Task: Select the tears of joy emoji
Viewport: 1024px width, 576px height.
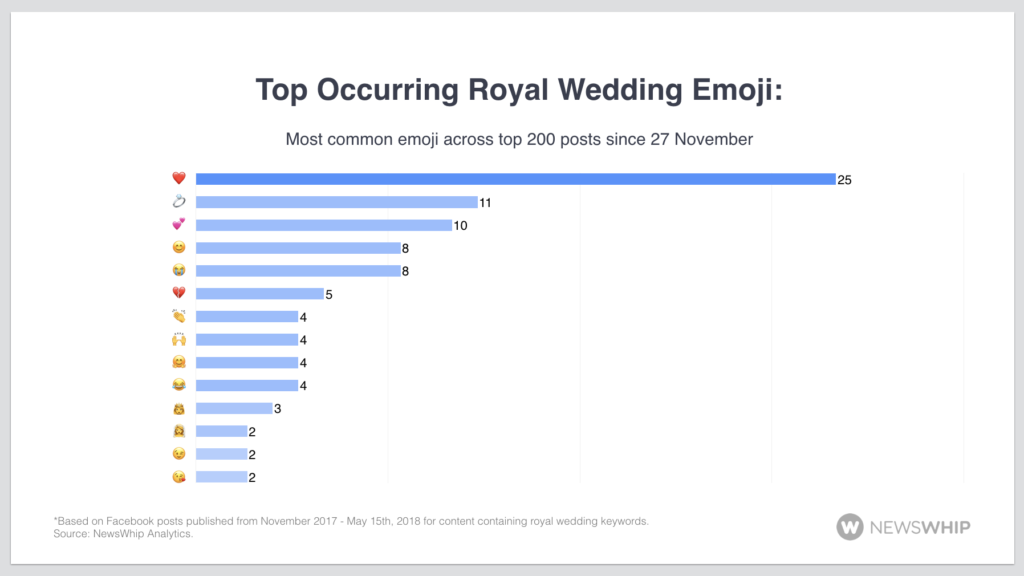Action: [x=179, y=386]
